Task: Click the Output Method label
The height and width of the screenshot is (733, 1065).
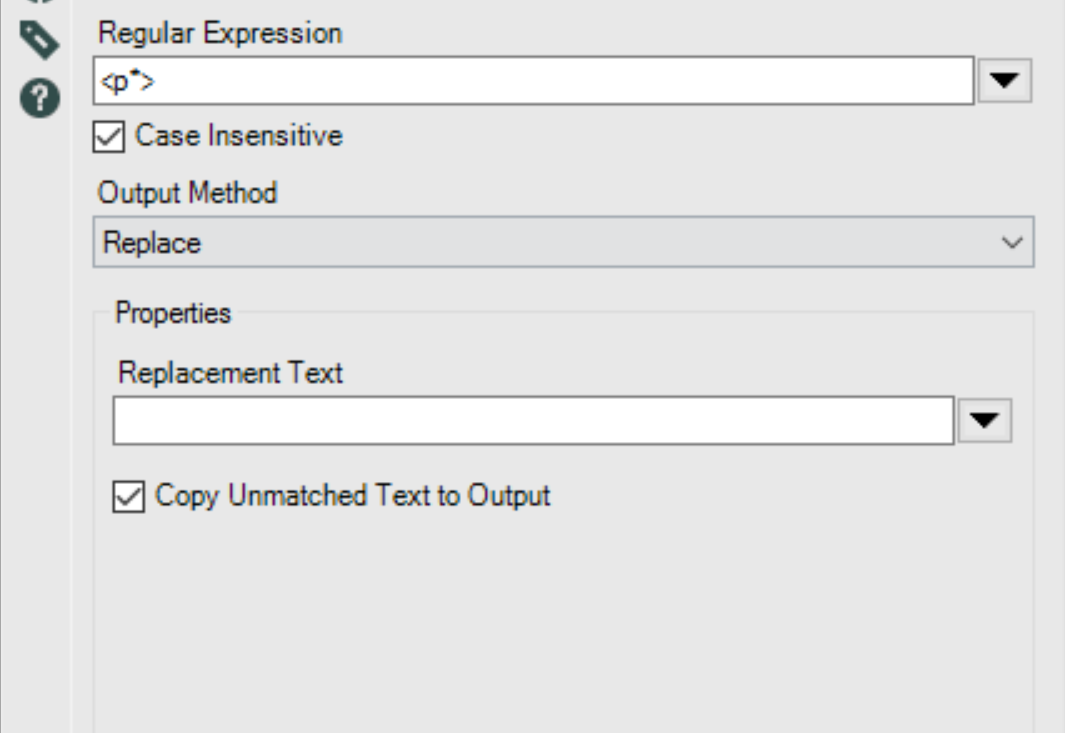Action: pos(186,193)
